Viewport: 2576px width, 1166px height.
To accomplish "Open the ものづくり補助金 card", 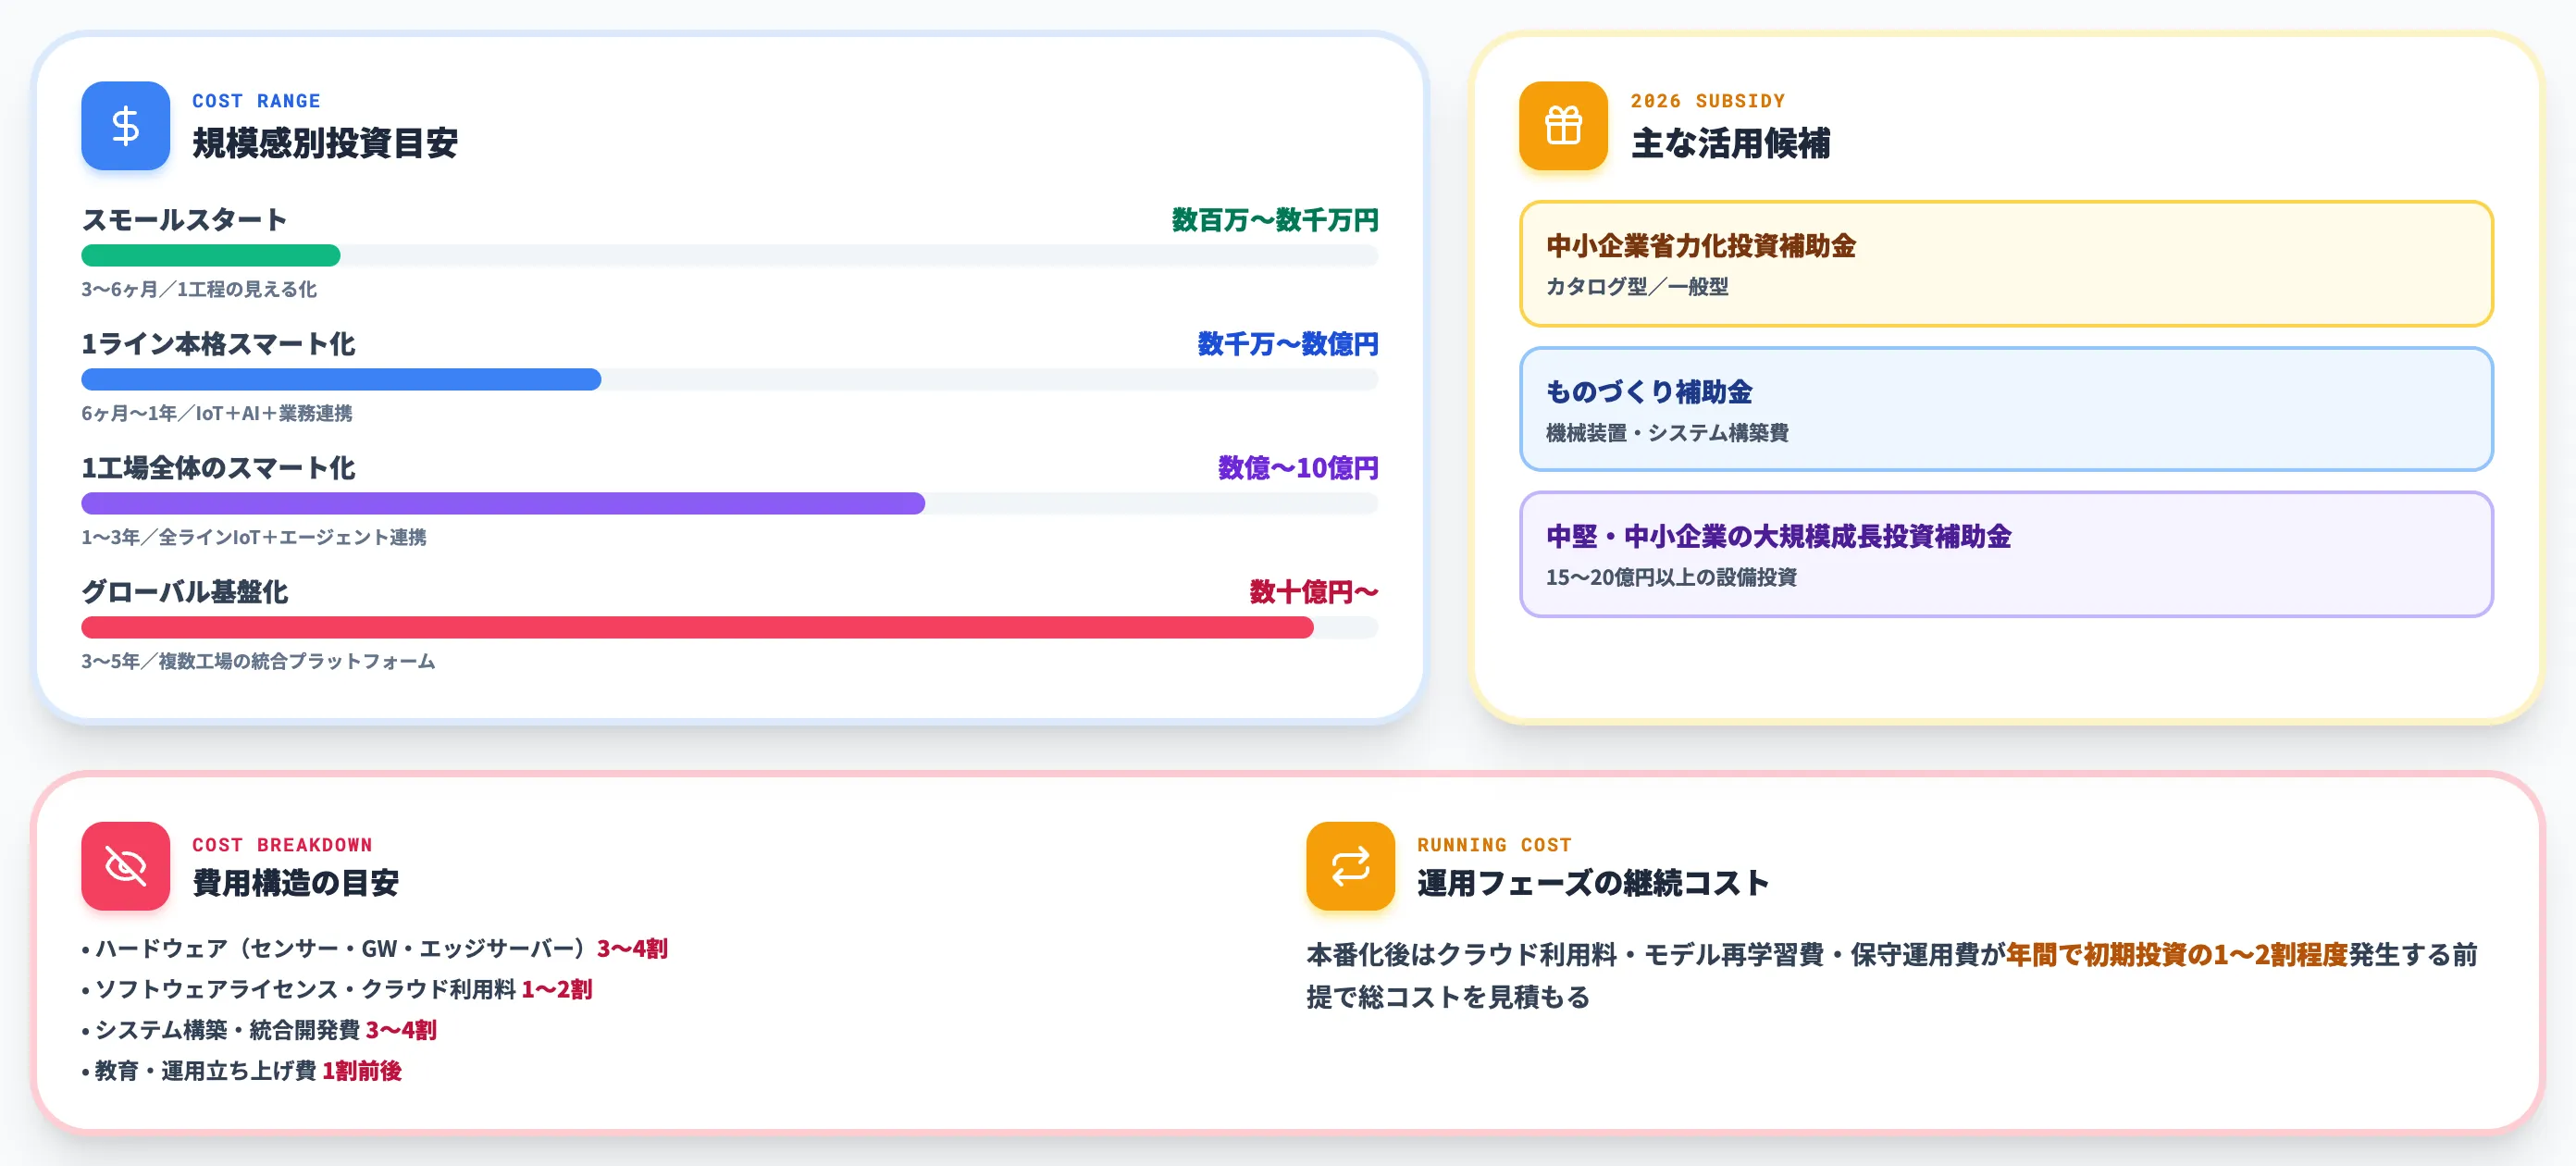I will point(2006,409).
